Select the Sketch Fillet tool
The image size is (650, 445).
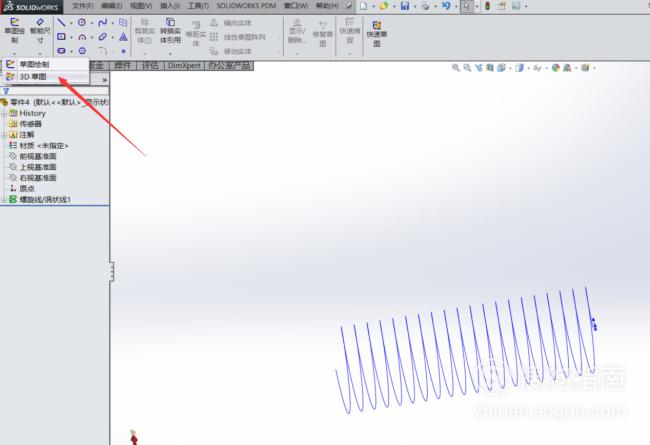[x=103, y=51]
